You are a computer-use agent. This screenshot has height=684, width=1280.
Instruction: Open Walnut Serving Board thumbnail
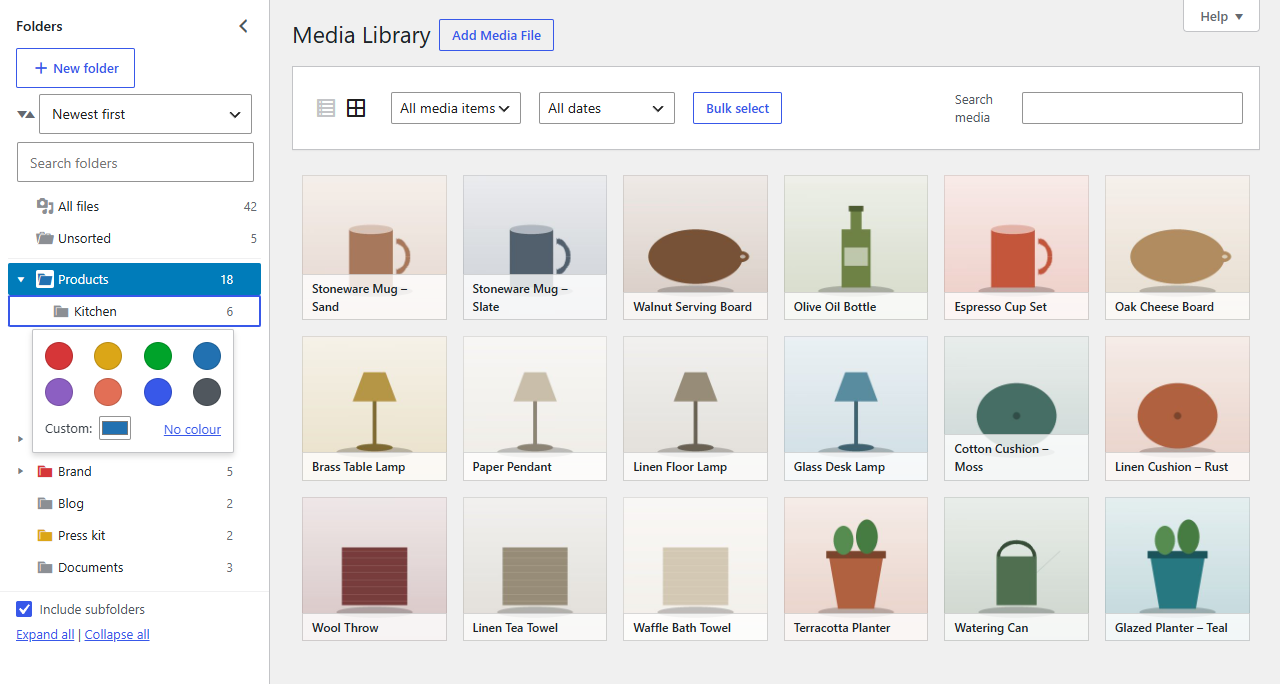click(x=695, y=248)
